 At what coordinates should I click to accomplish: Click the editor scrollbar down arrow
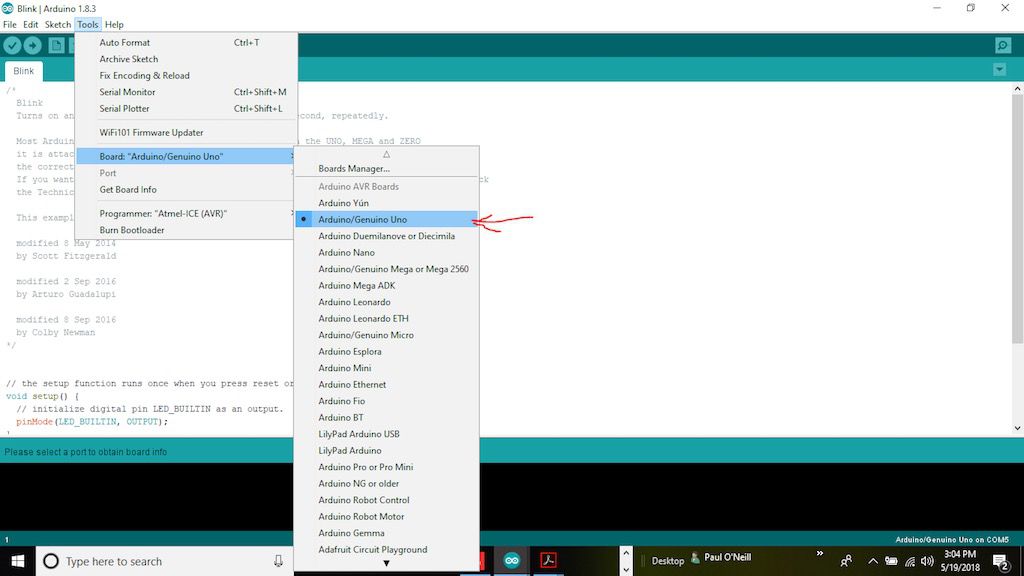coord(1017,428)
